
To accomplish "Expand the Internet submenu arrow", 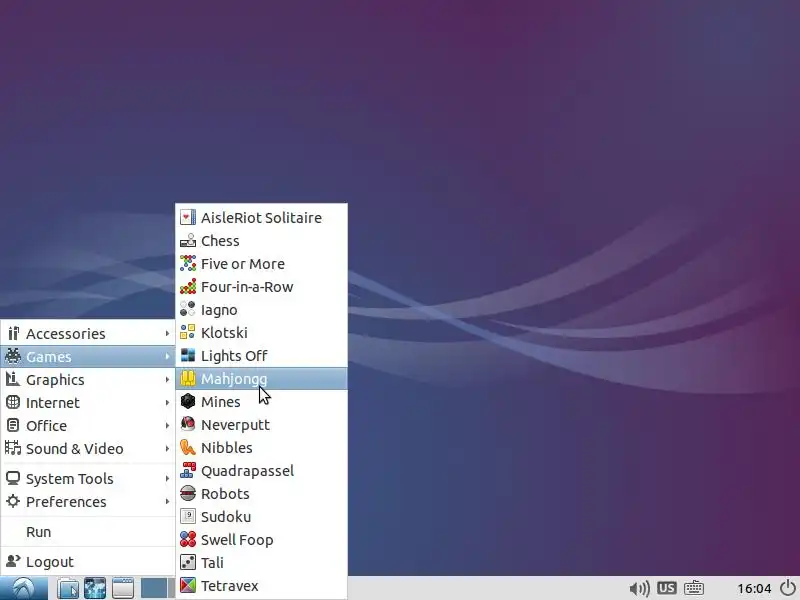I will (167, 402).
